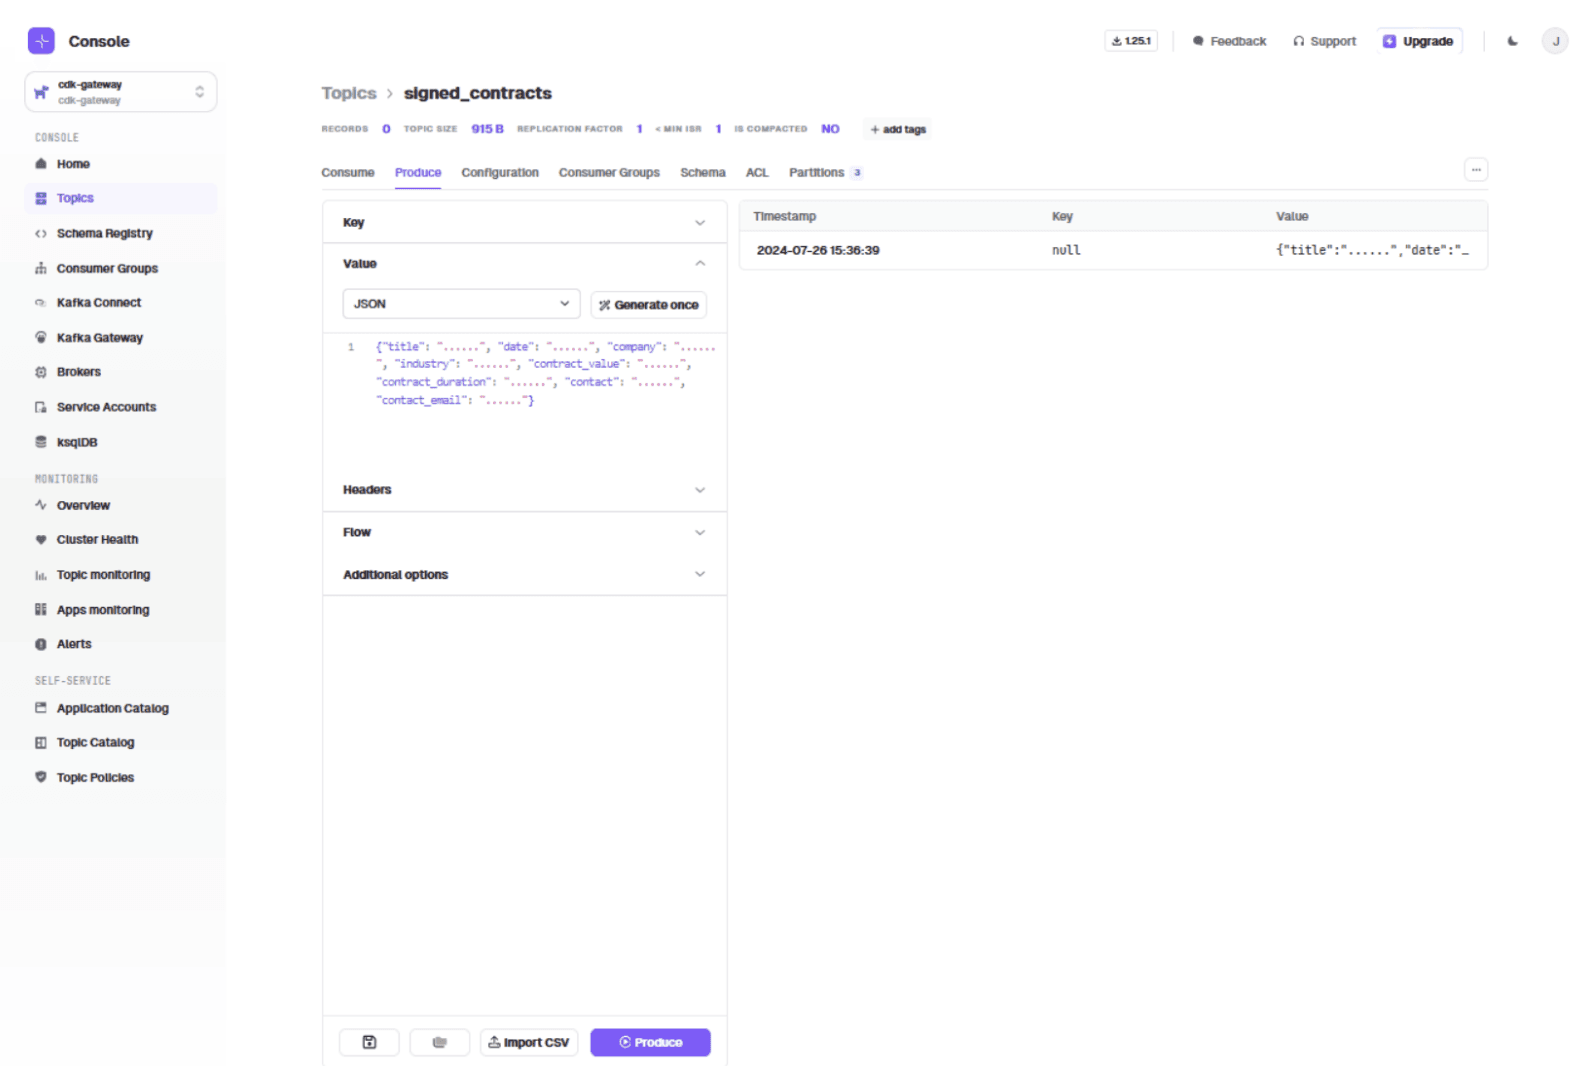Viewport: 1586px width, 1066px height.
Task: Open Cluster Health monitoring
Action: (x=97, y=540)
